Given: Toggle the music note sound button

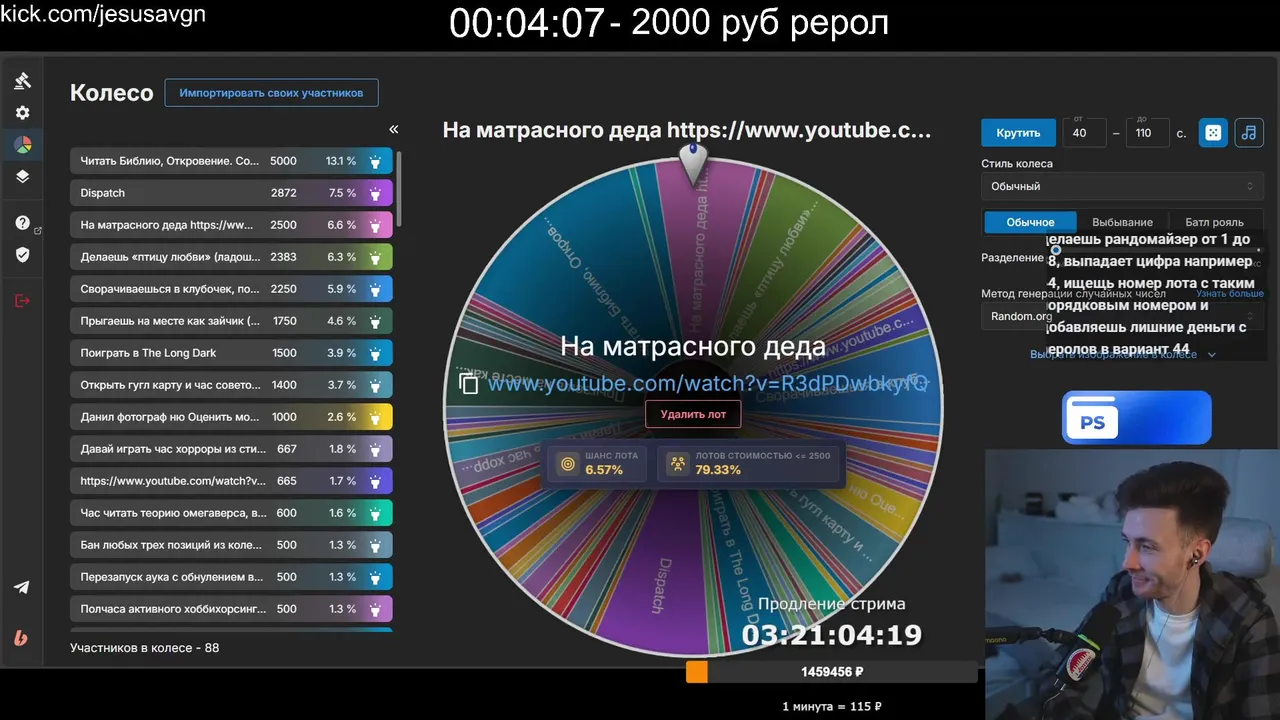Looking at the screenshot, I should [x=1248, y=132].
